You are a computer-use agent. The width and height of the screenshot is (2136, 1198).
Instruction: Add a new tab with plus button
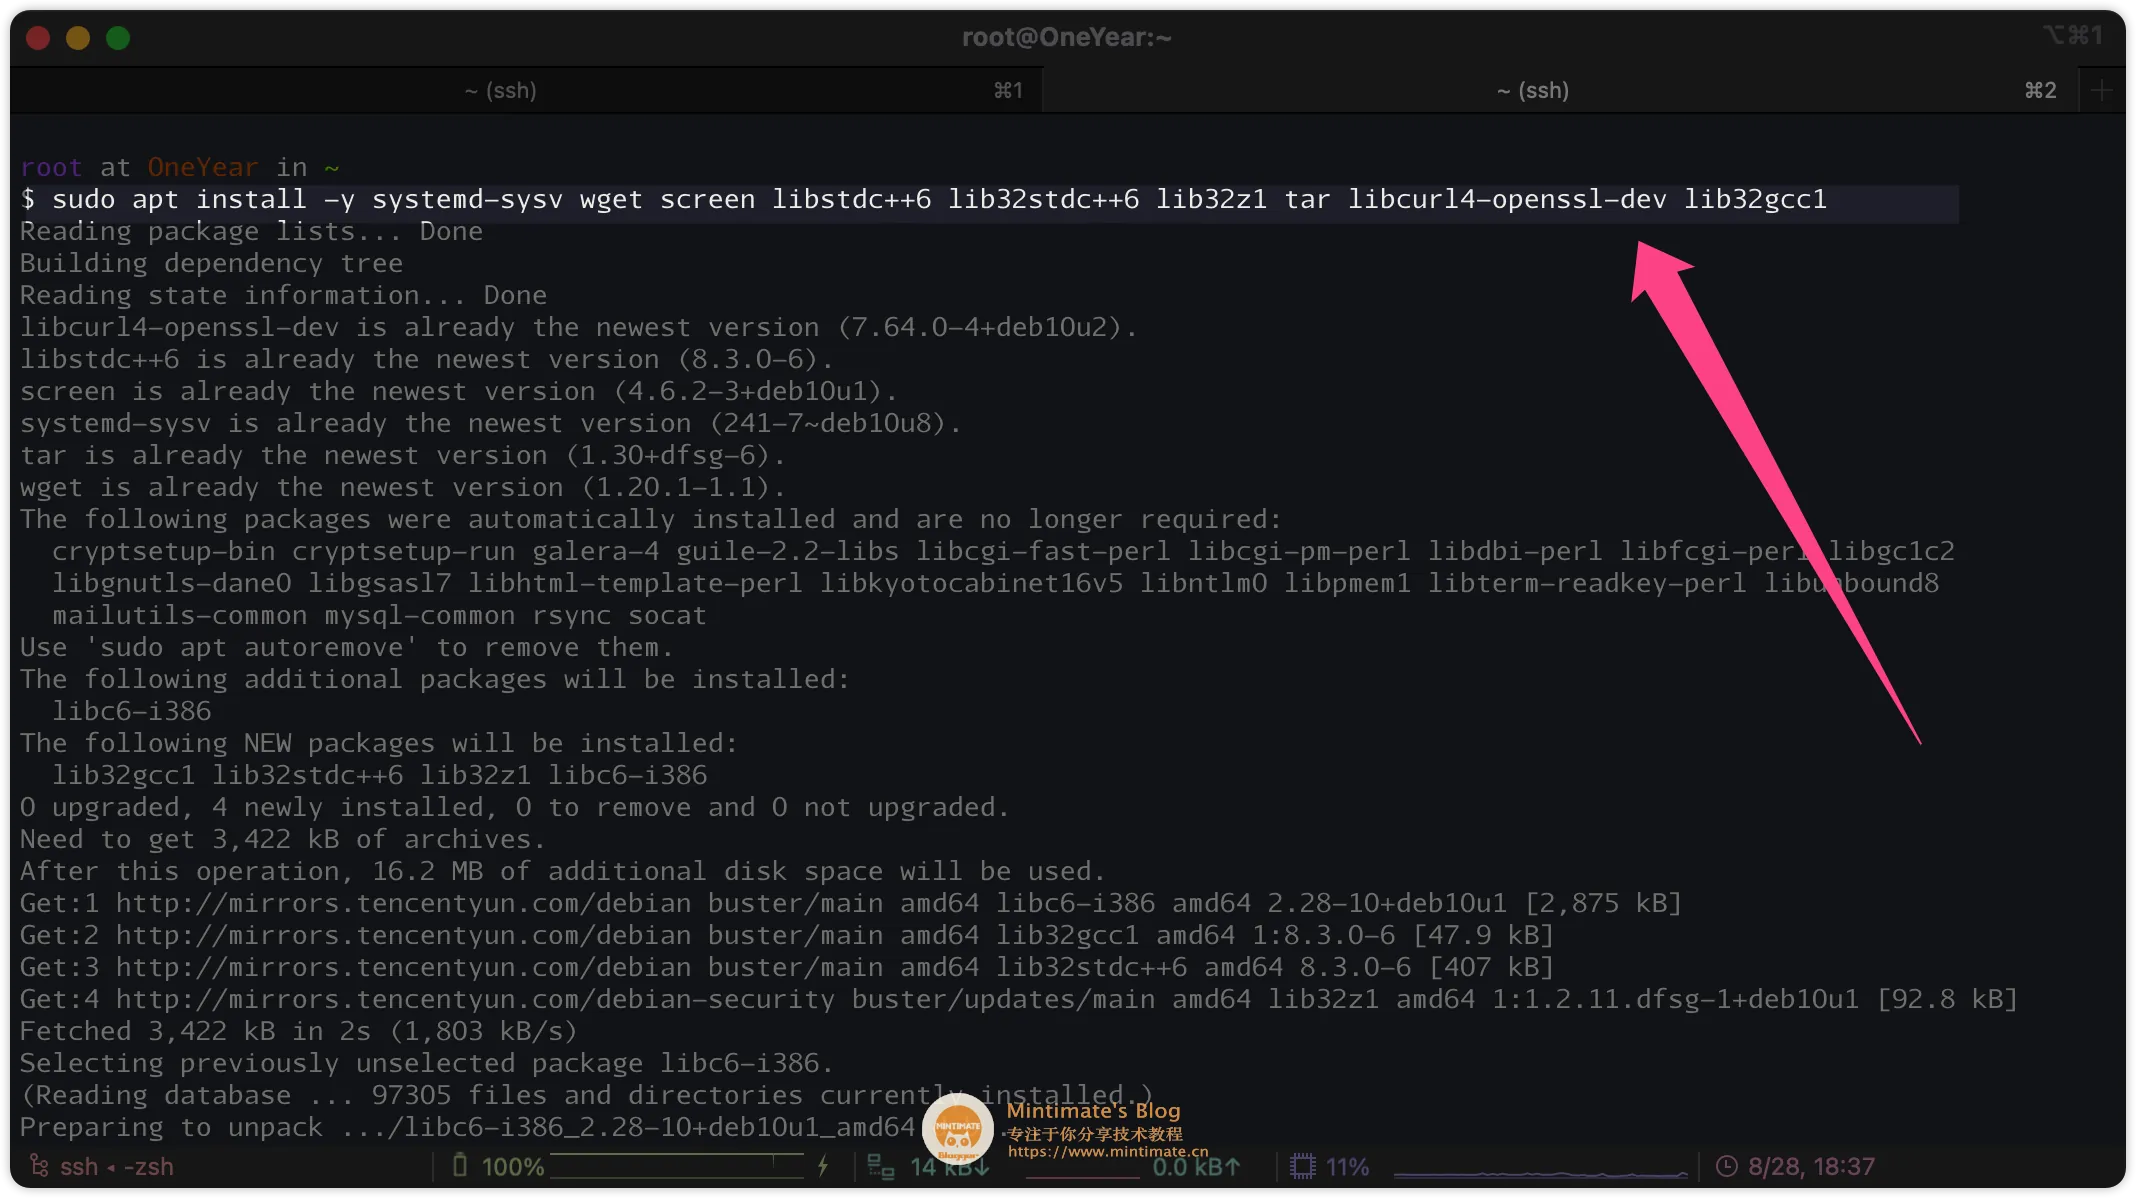[x=2102, y=91]
